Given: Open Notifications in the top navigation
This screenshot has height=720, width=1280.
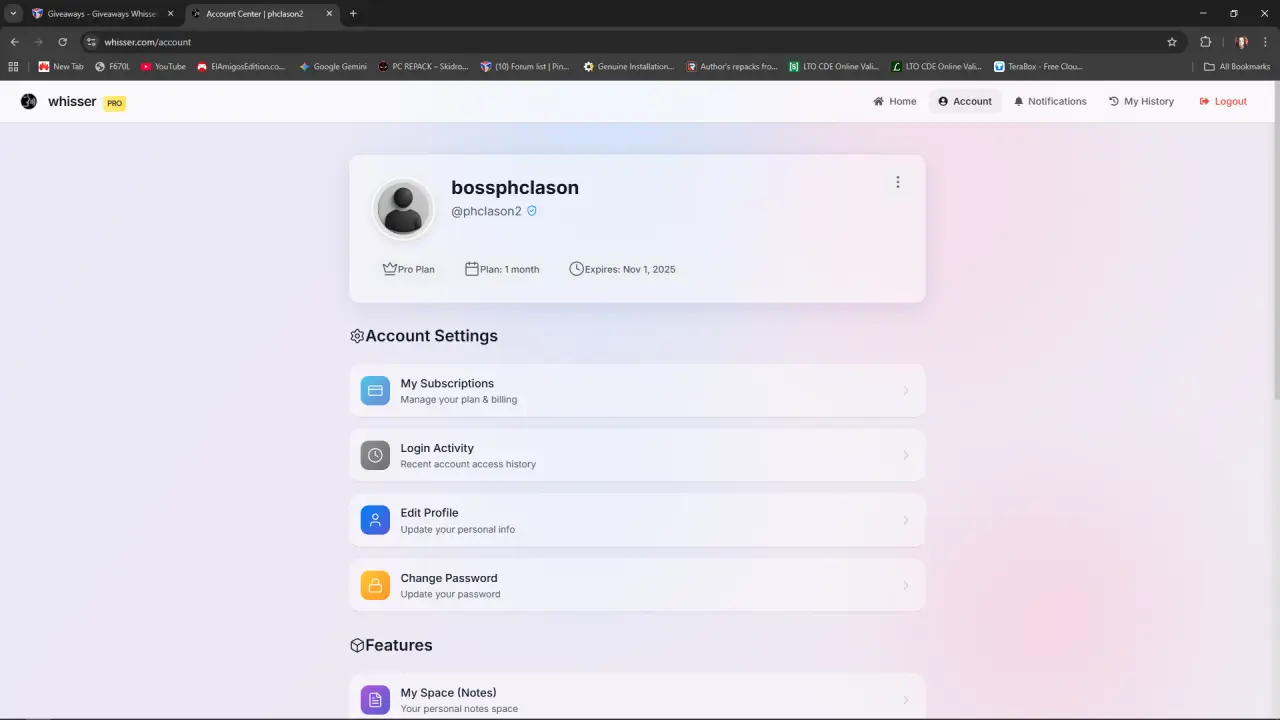Looking at the screenshot, I should click(1050, 101).
